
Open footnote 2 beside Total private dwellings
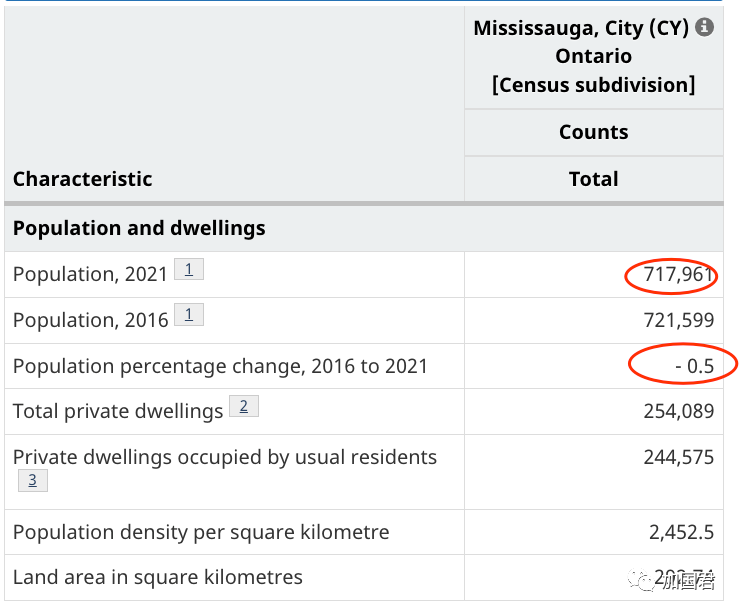[244, 406]
